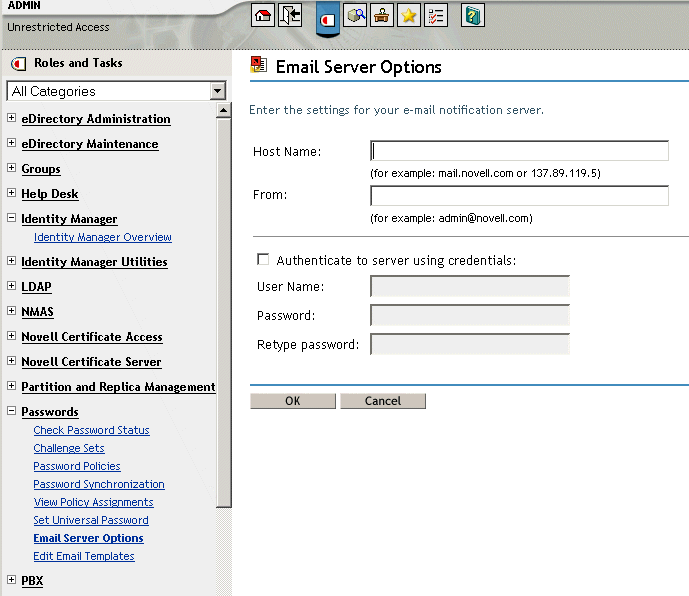The height and width of the screenshot is (596, 689).
Task: Click the Exit door icon
Action: 290,15
